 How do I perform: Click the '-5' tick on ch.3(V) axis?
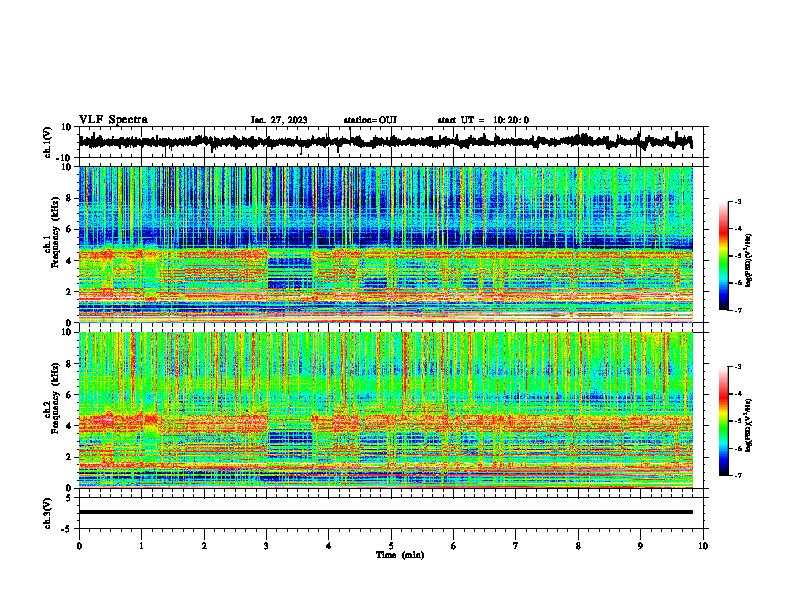click(67, 529)
